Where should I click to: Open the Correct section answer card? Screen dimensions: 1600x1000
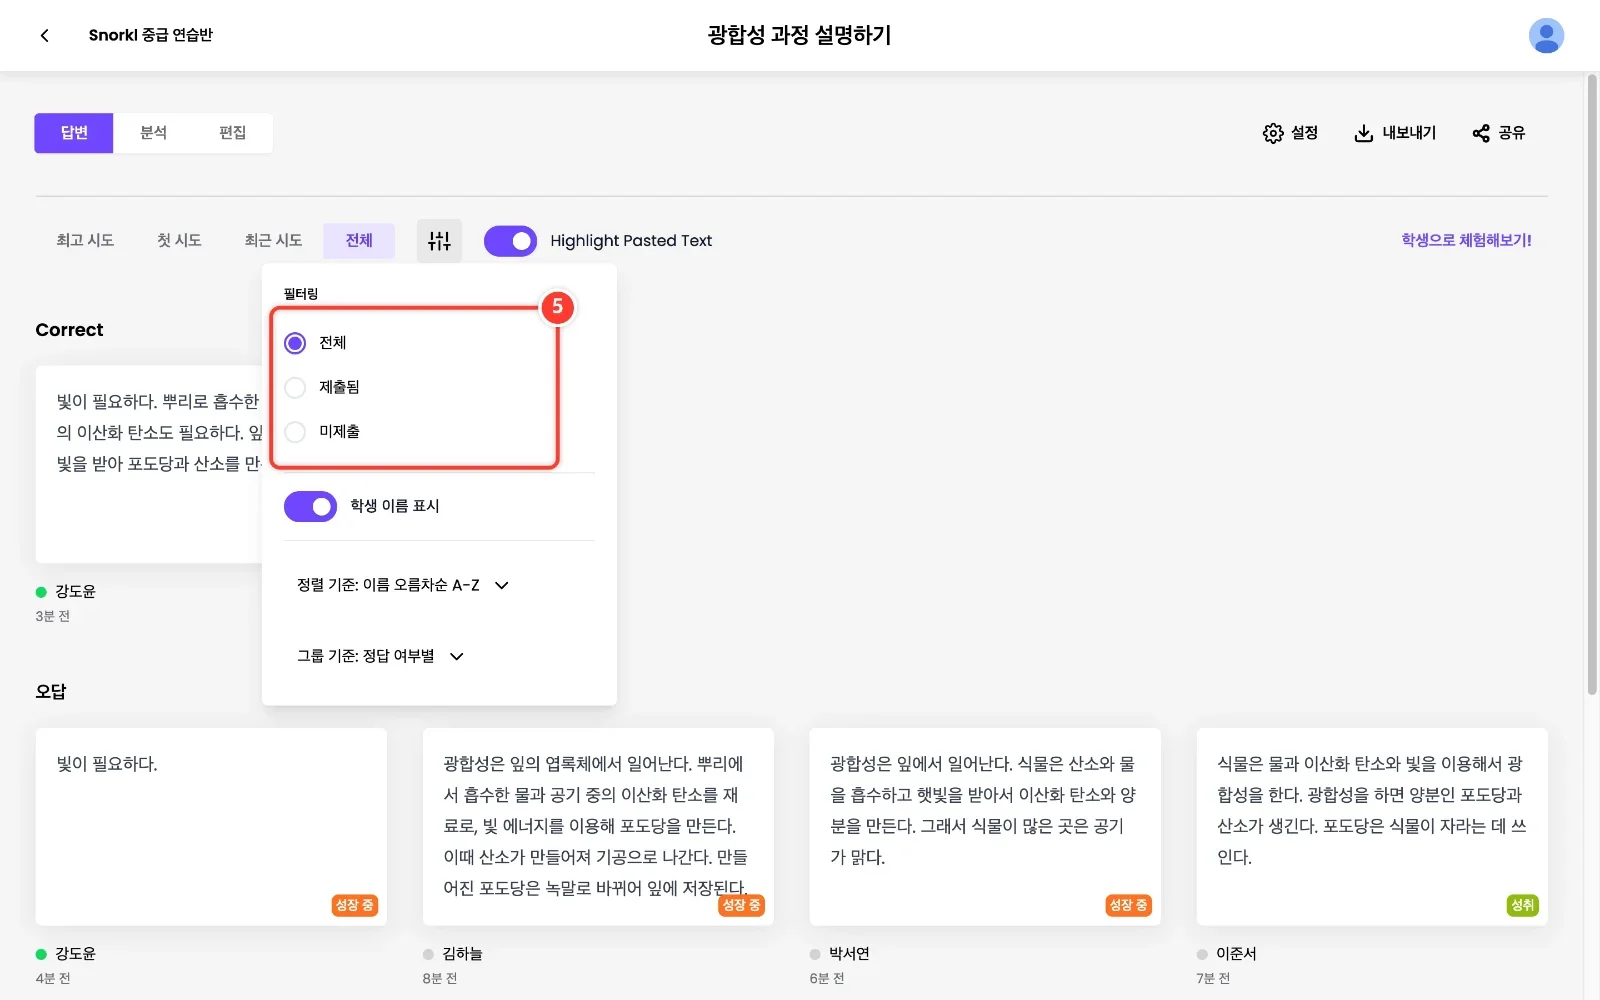click(x=149, y=464)
